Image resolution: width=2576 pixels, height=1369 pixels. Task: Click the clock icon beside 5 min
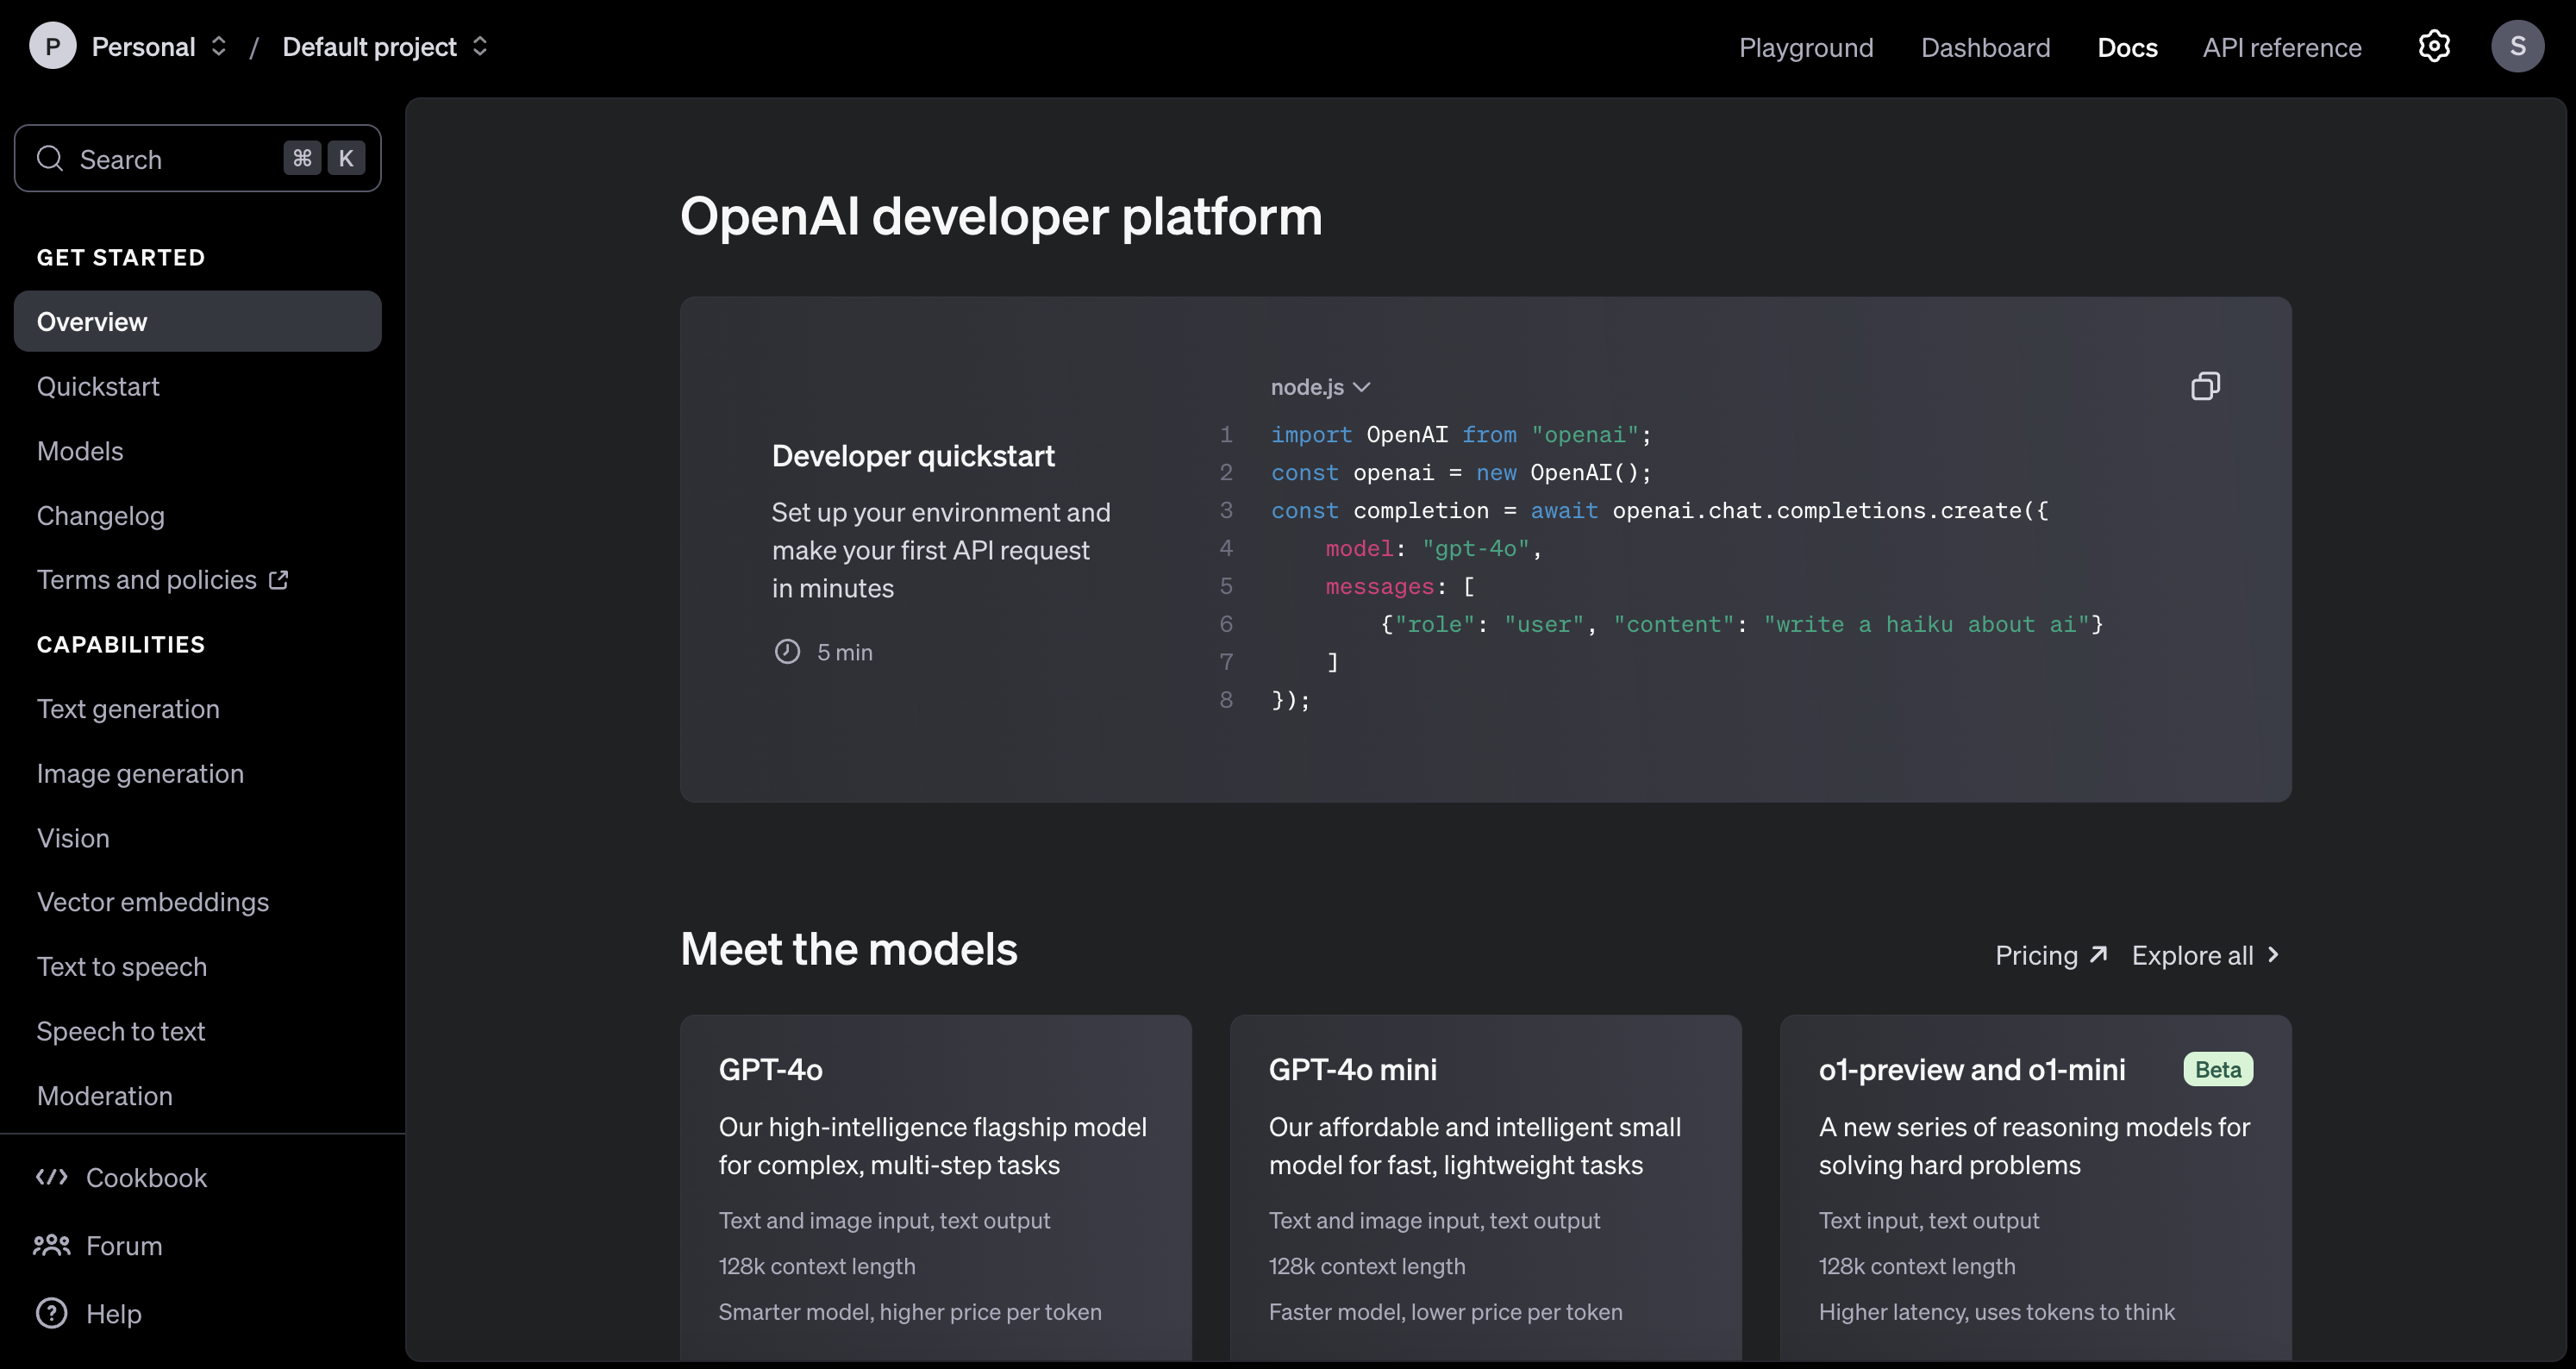[787, 652]
